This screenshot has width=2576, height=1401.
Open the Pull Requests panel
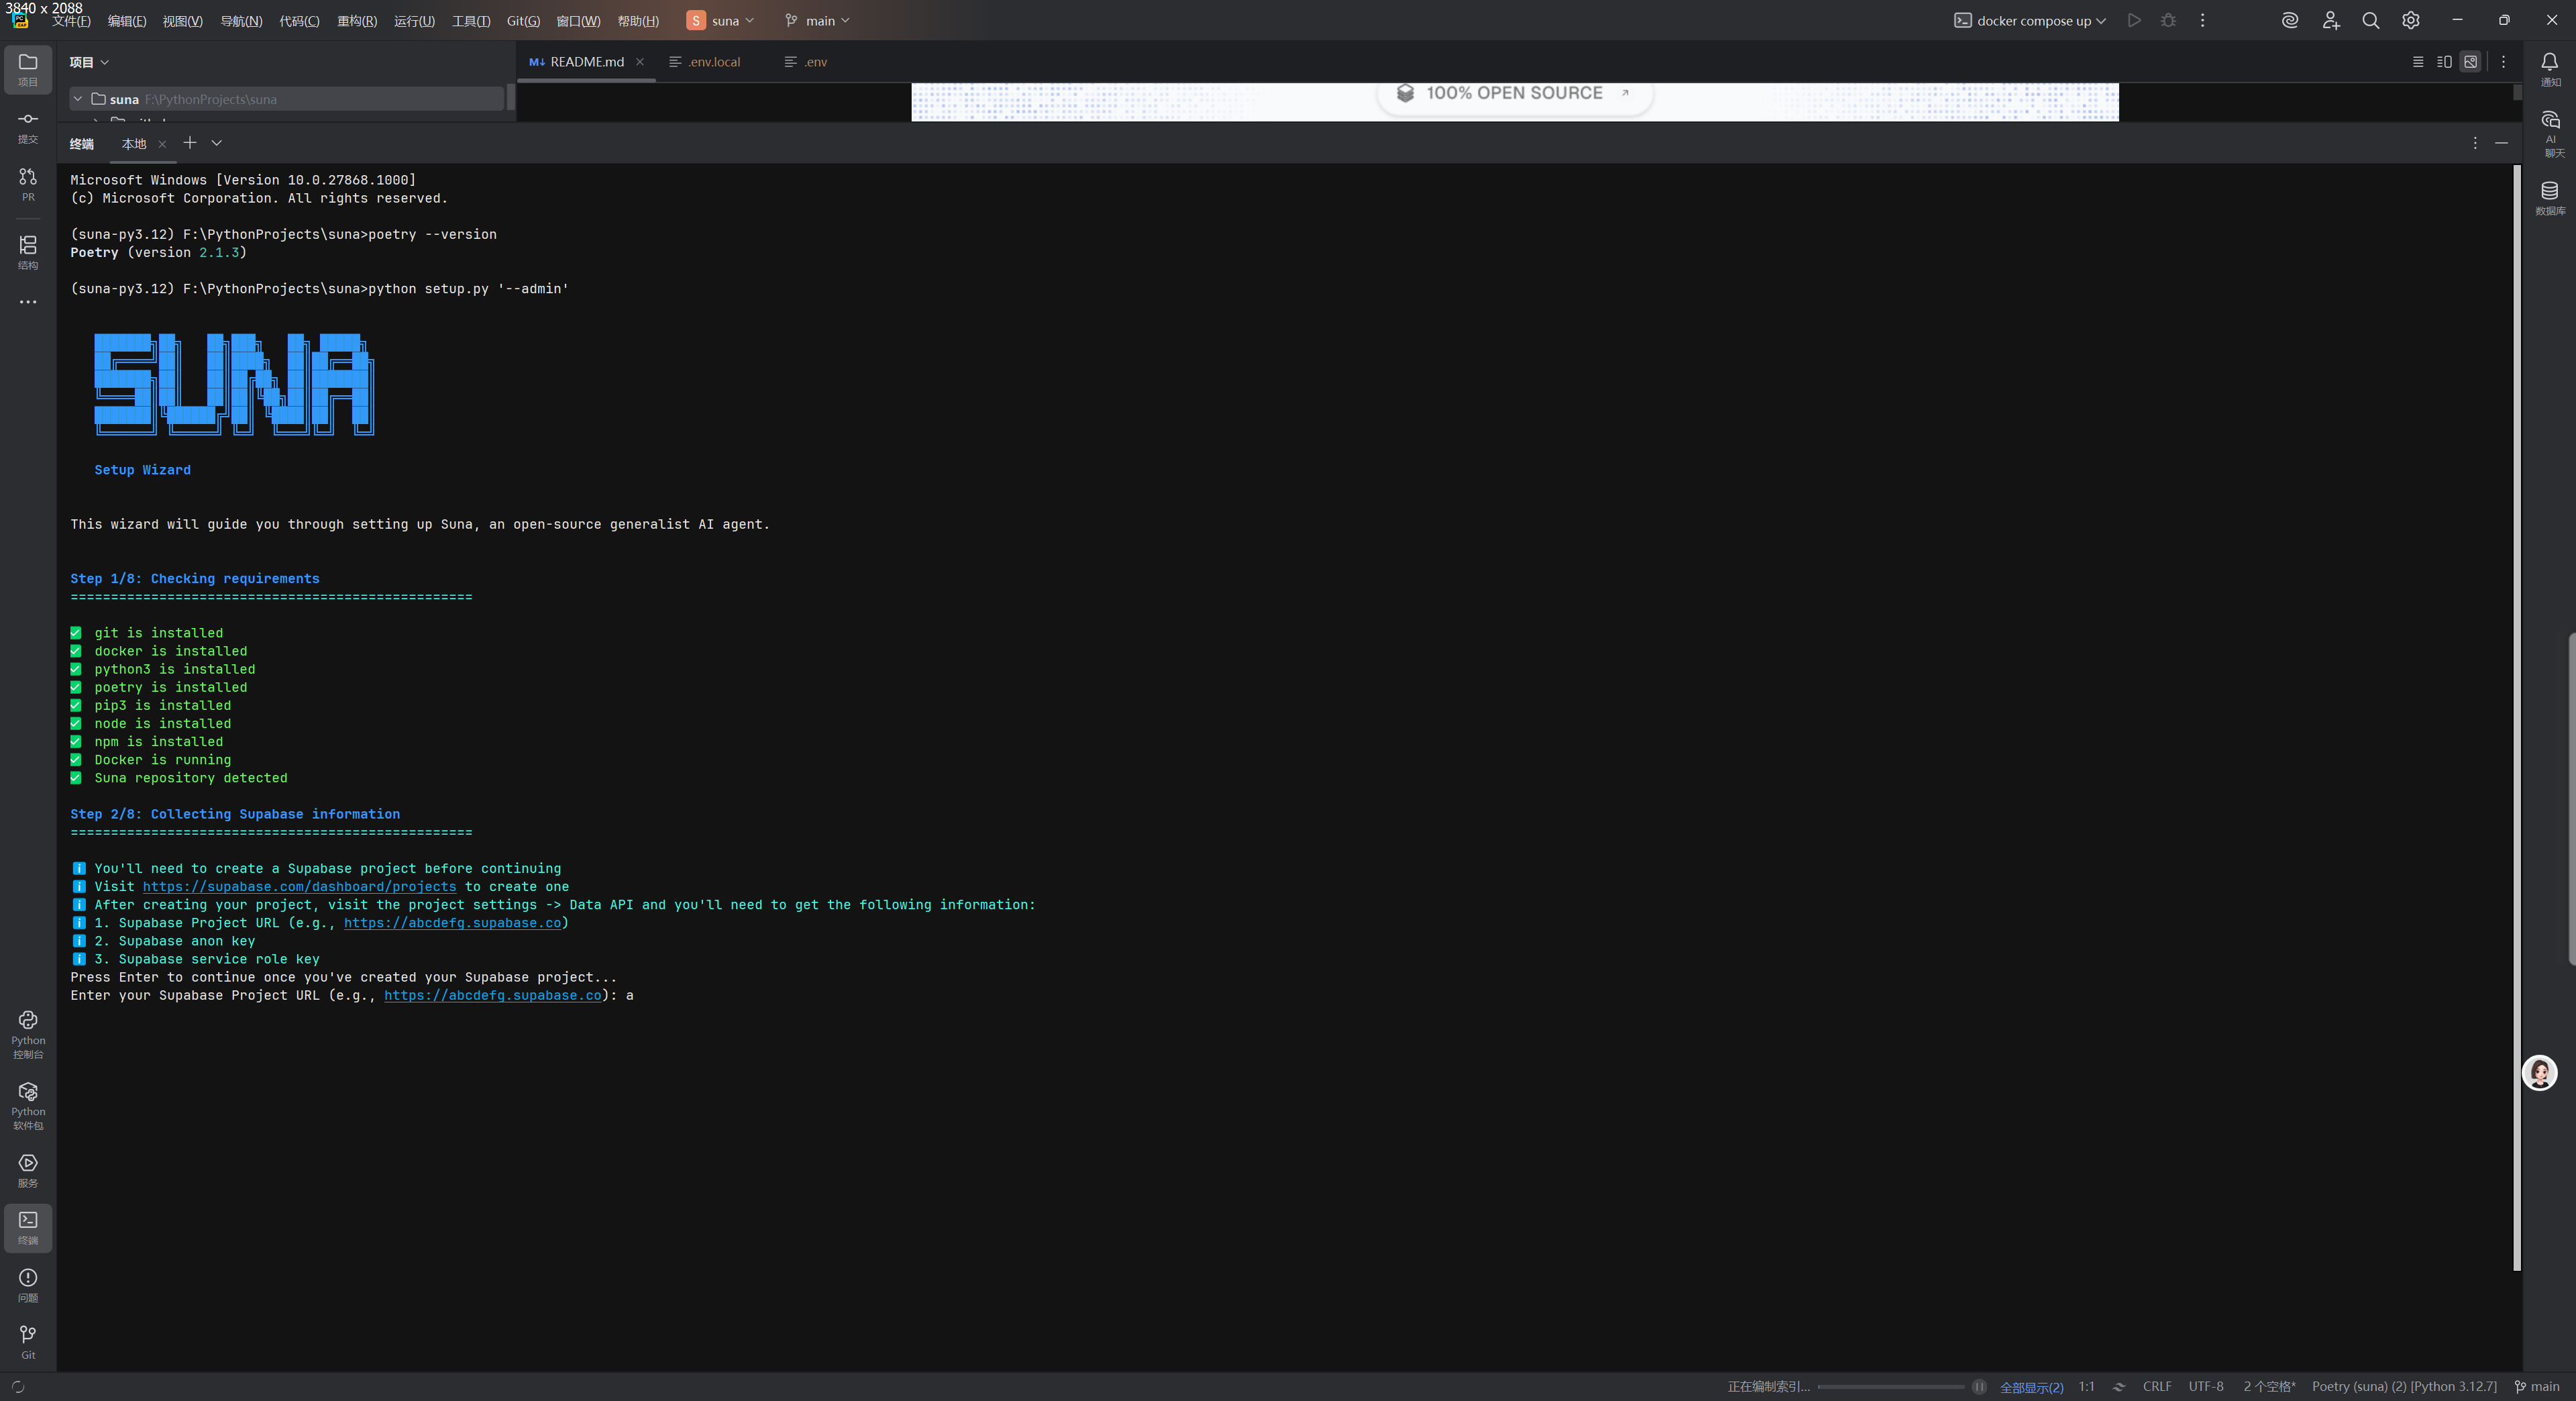click(28, 183)
